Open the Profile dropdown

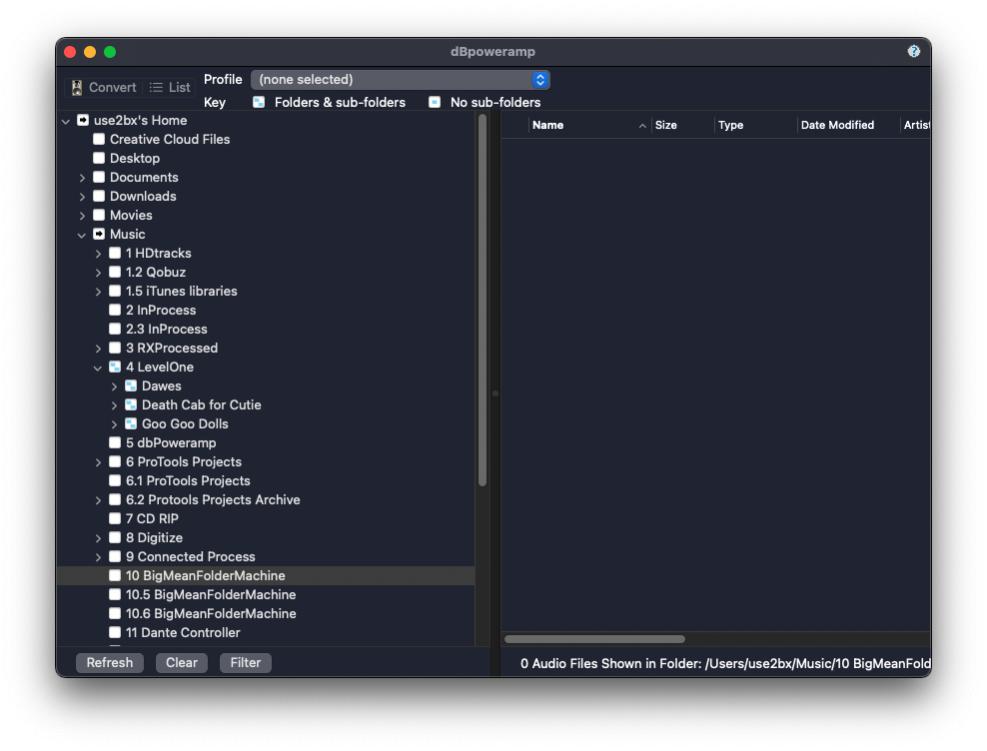click(400, 80)
